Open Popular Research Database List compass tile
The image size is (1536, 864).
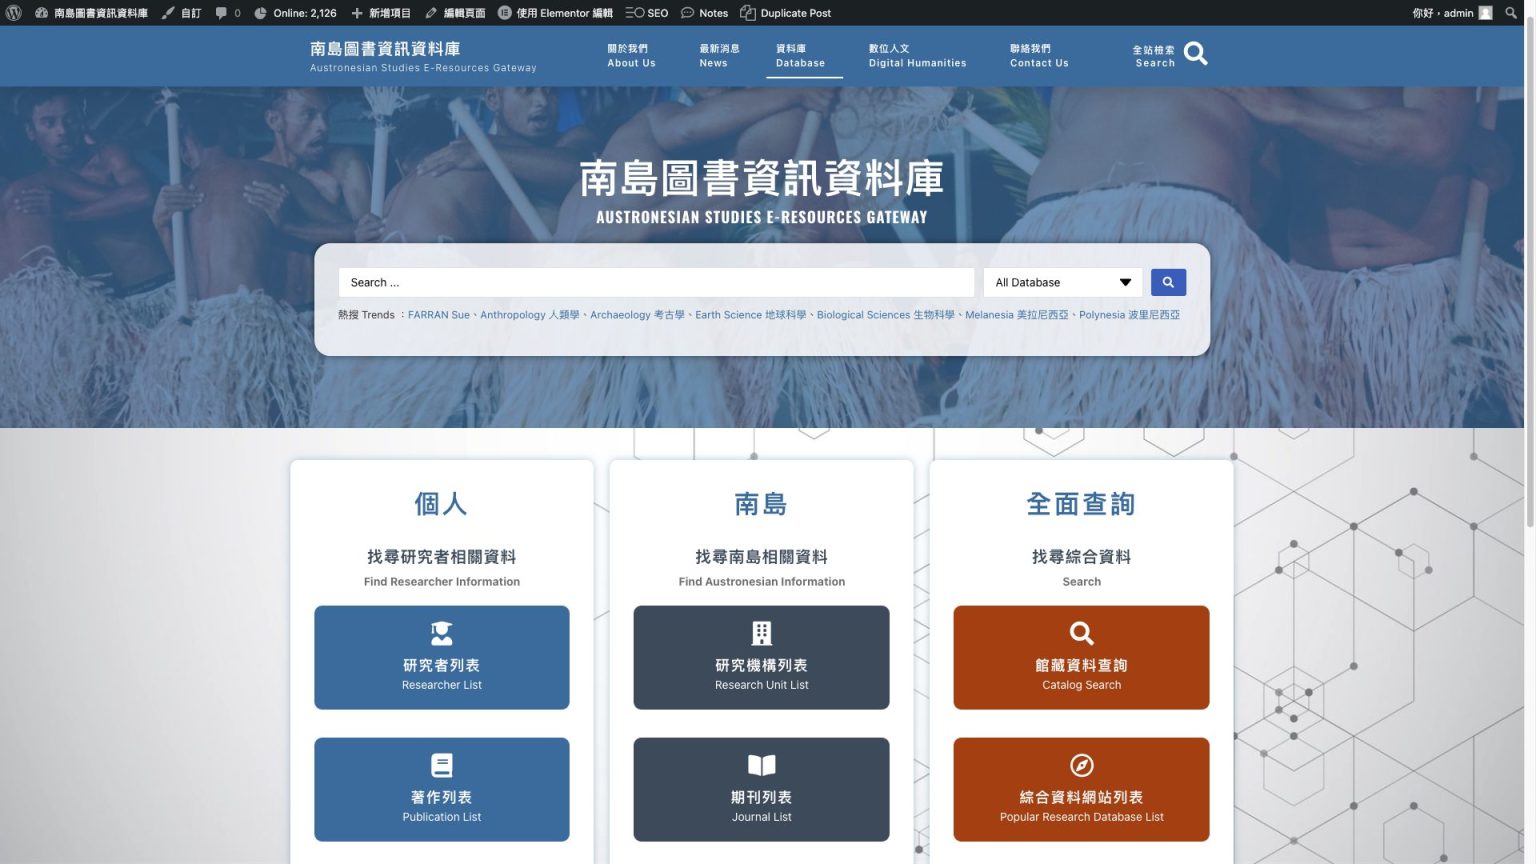(1081, 789)
